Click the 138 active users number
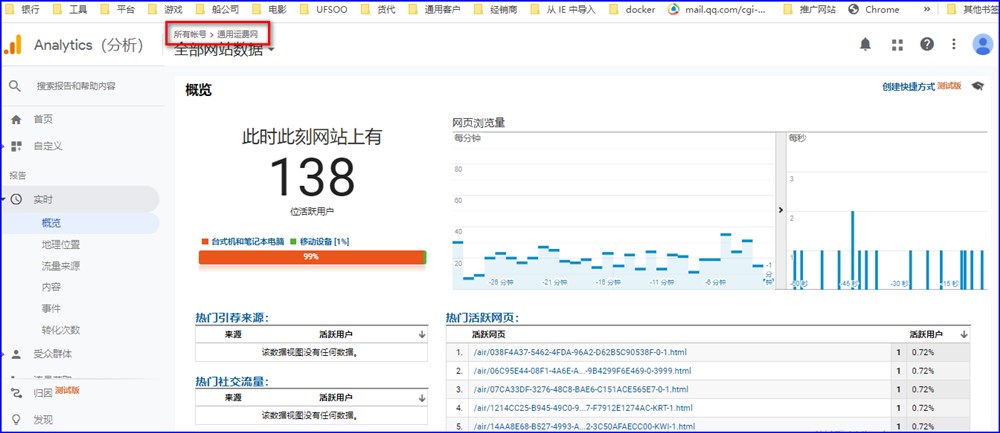Viewport: 1000px width, 433px height. (312, 177)
